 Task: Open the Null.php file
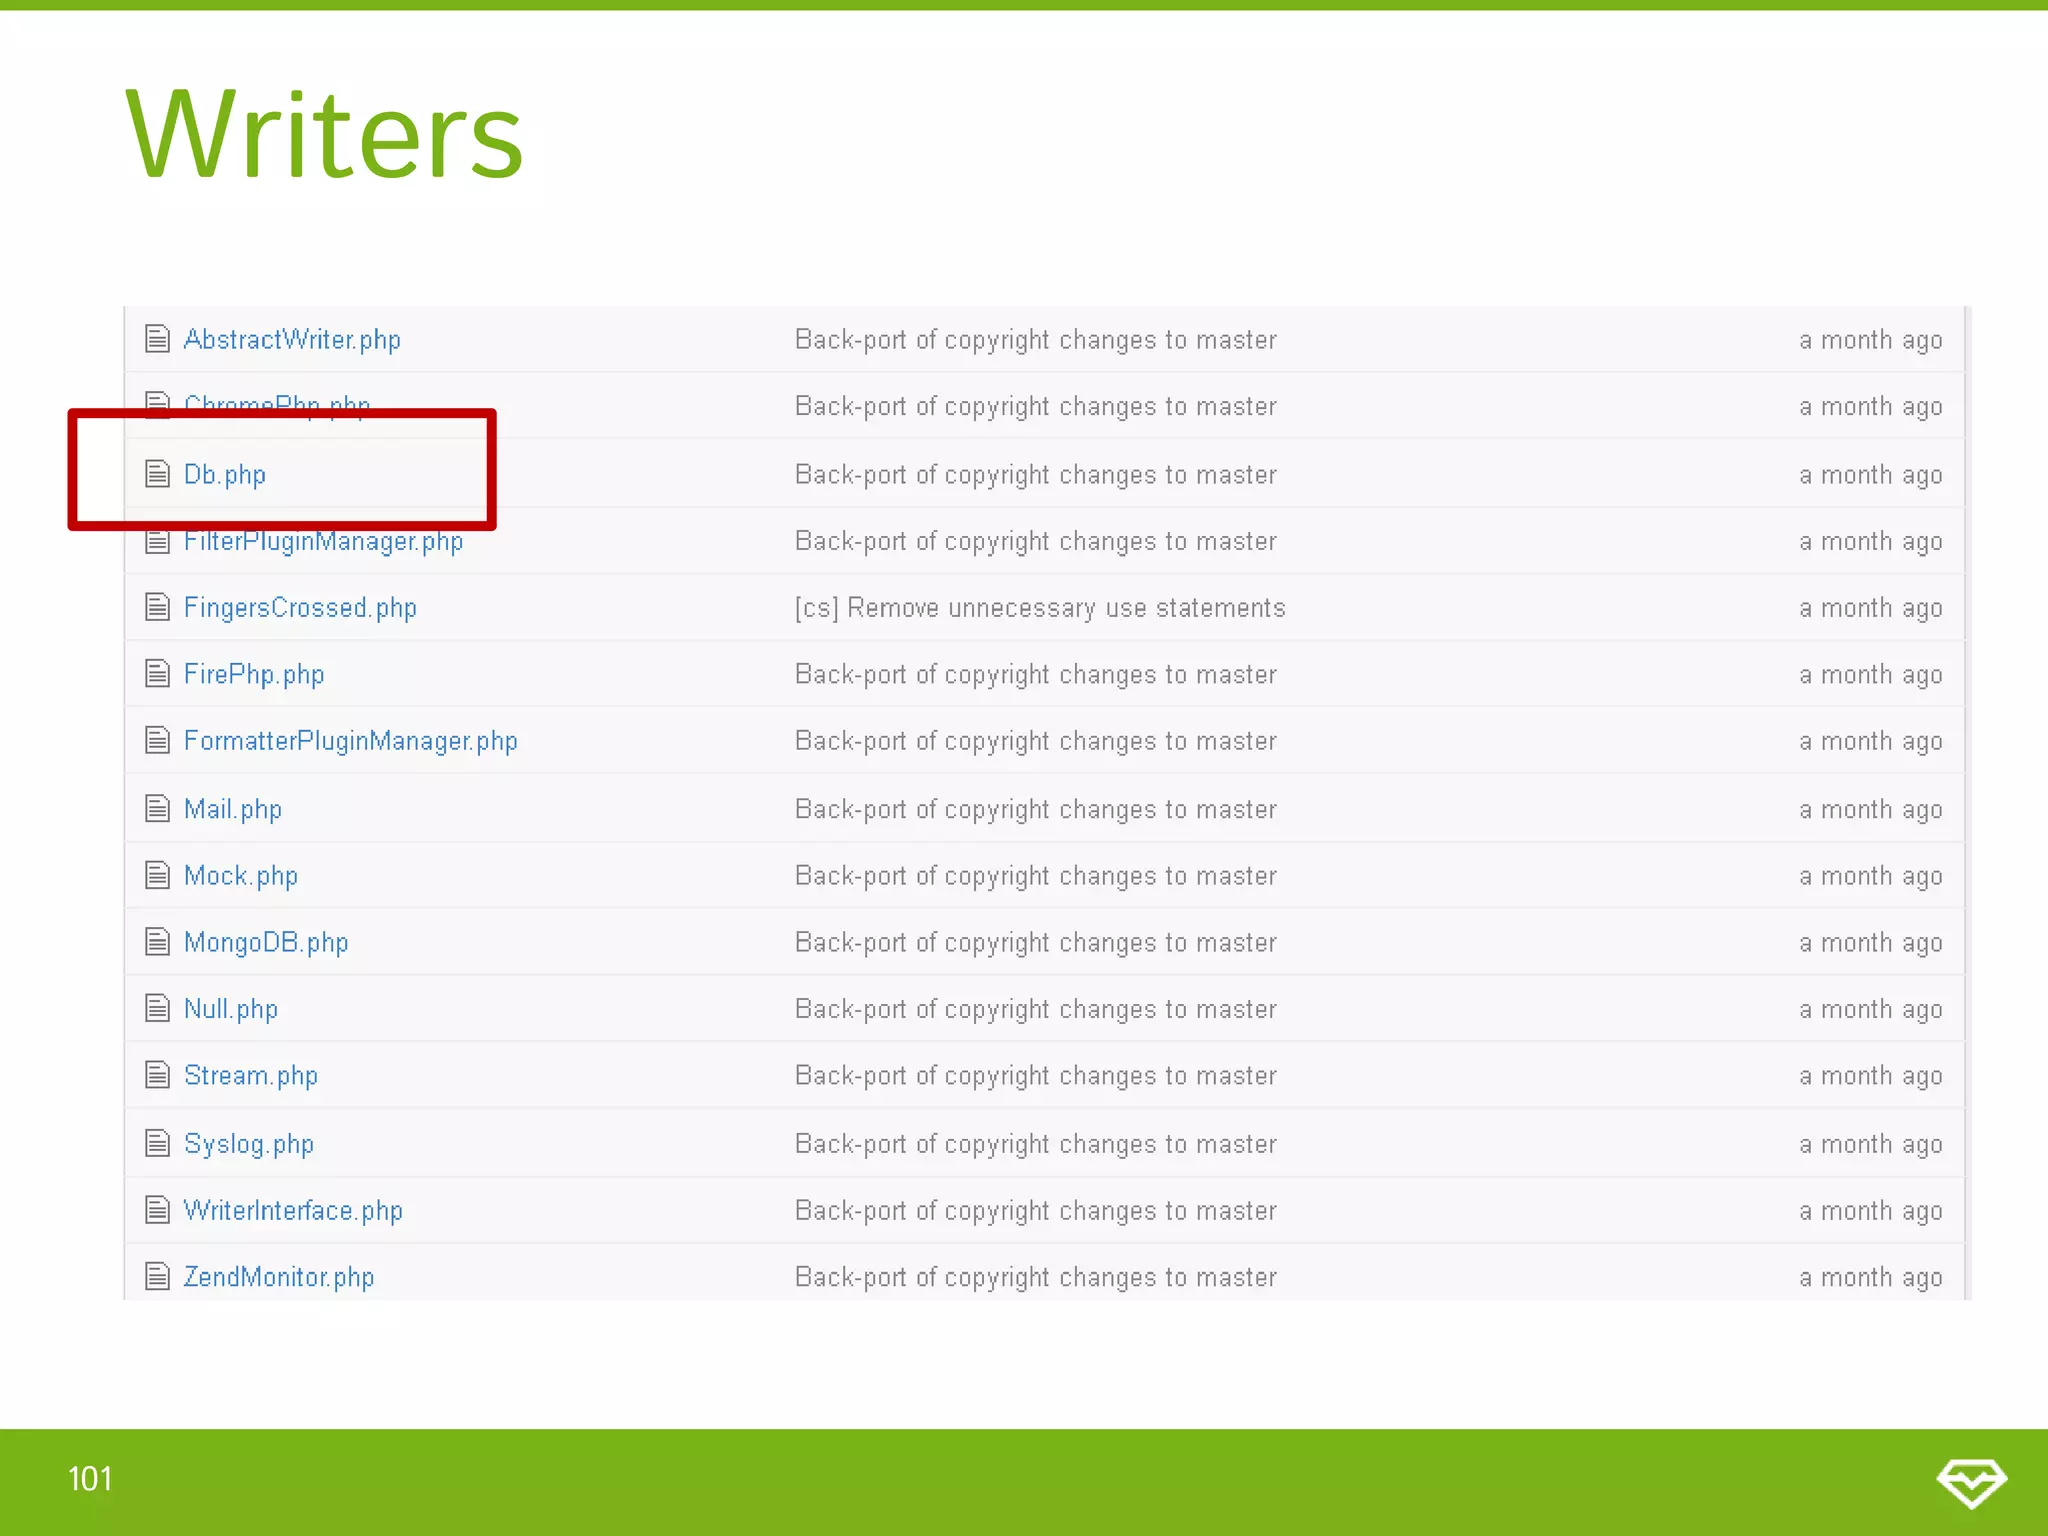pos(231,1009)
